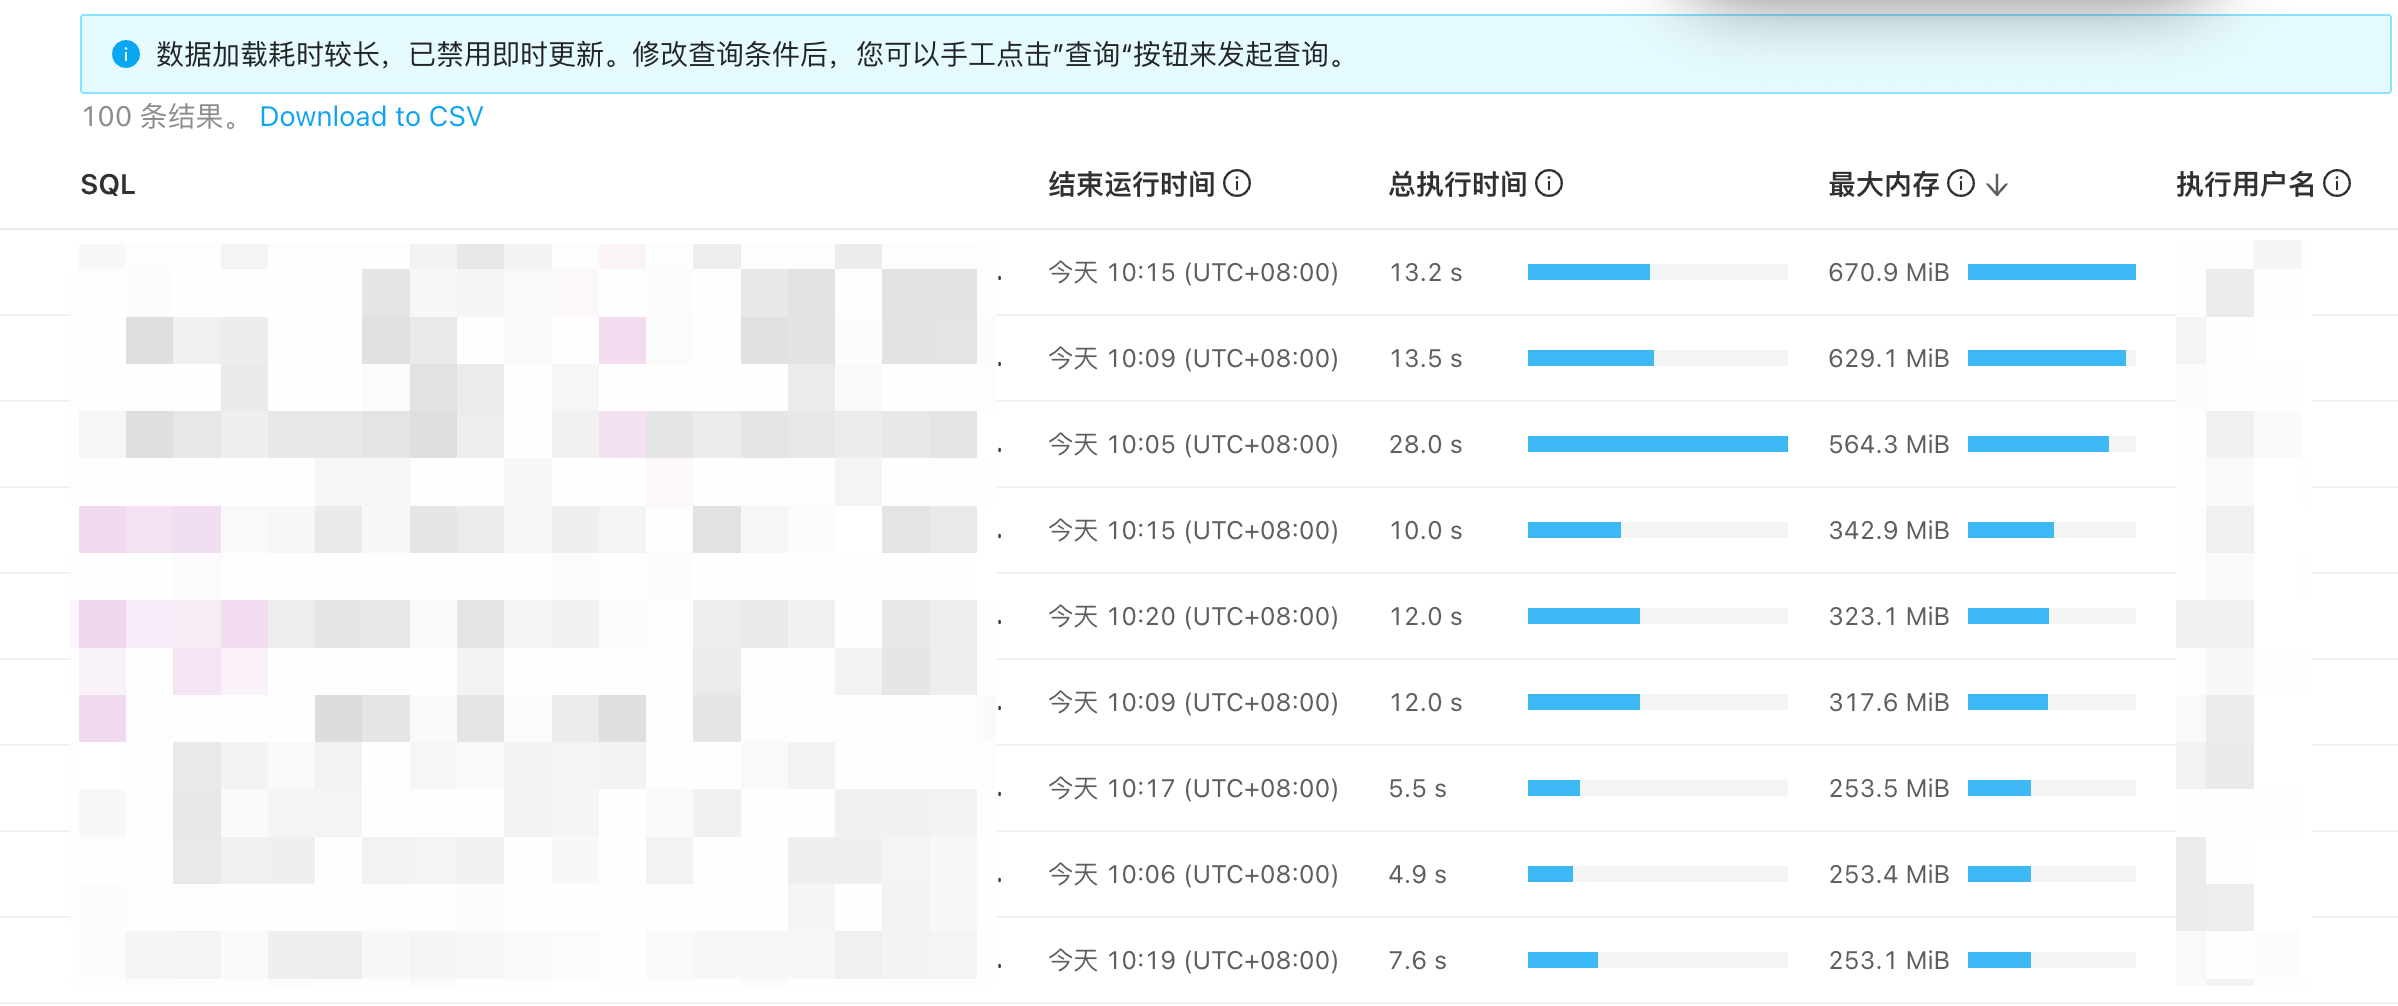Sort table by 结束运行时间 column header
Viewport: 2398px width, 1006px height.
tap(1131, 185)
